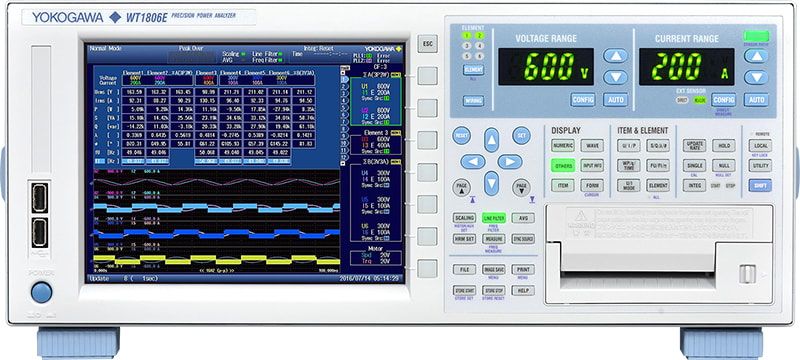Image resolution: width=800 pixels, height=360 pixels.
Task: Open voltage range CONFIG
Action: [583, 99]
